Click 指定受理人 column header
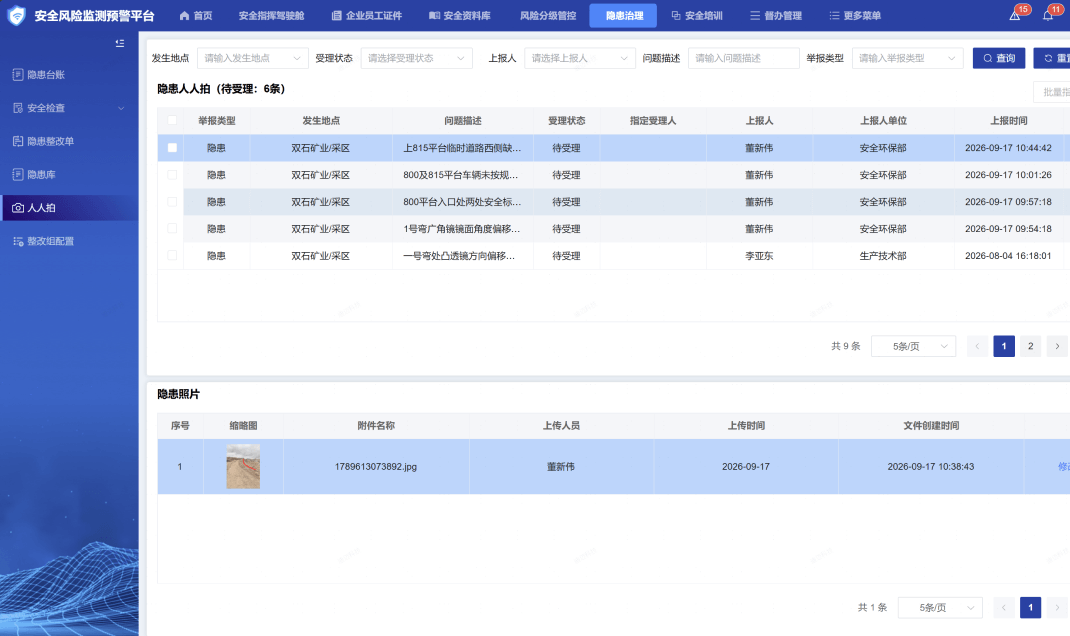 pyautogui.click(x=653, y=120)
